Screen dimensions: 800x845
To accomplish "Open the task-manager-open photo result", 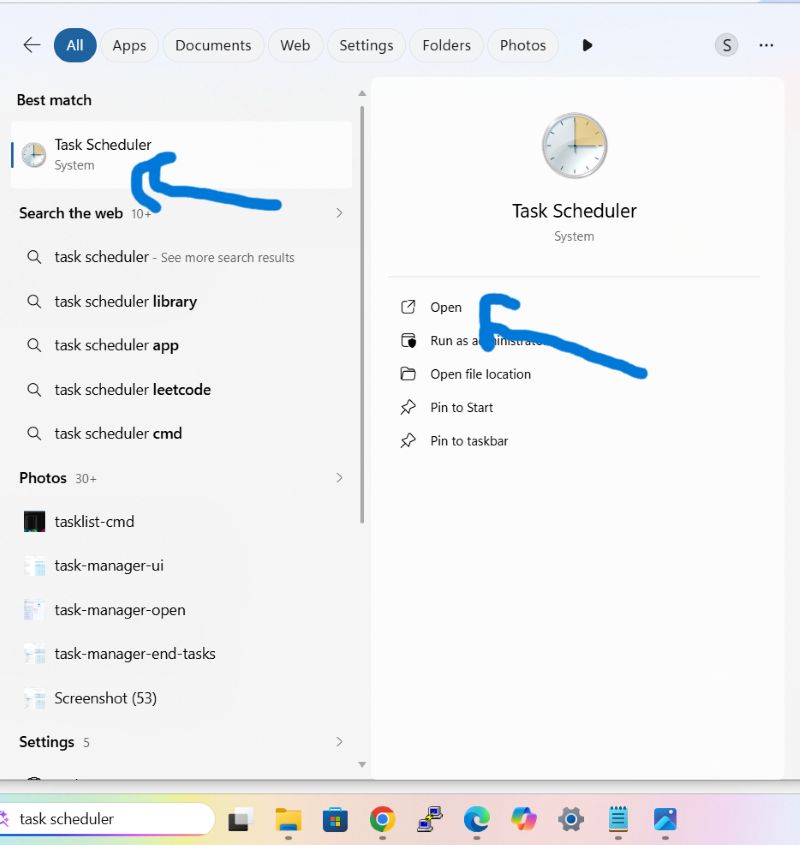I will (181, 609).
